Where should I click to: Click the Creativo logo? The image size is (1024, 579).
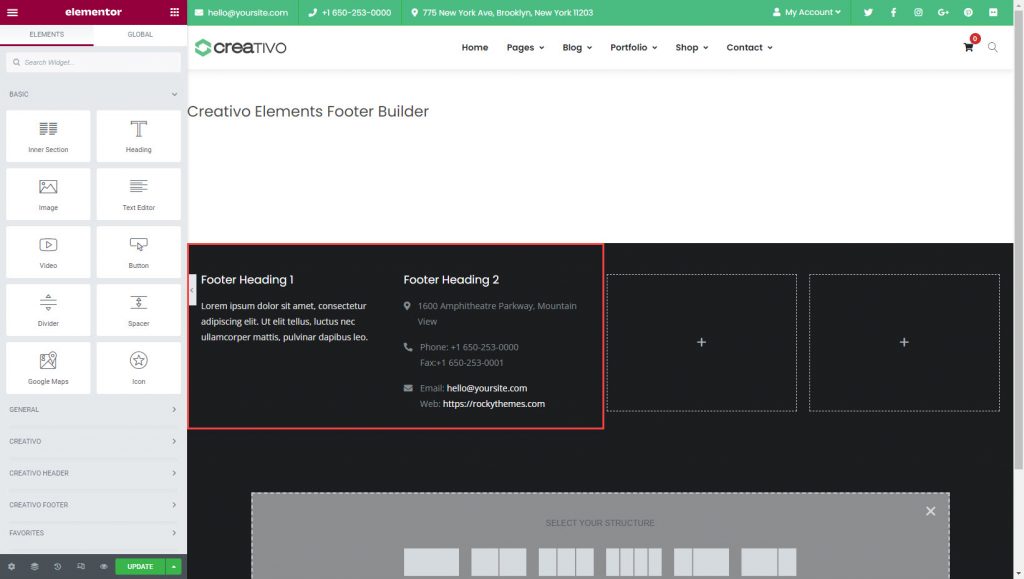pyautogui.click(x=240, y=47)
